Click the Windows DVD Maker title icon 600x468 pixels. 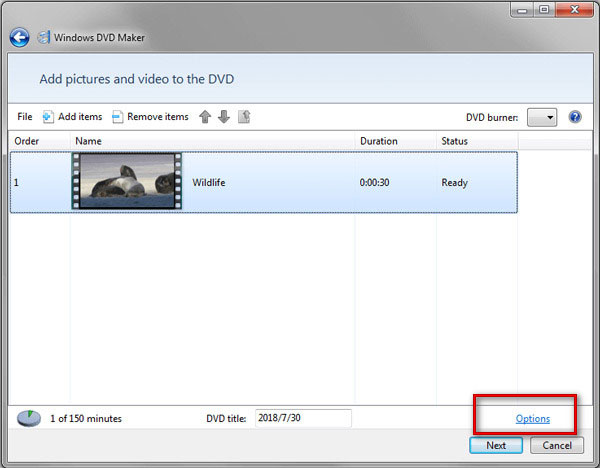tap(44, 37)
